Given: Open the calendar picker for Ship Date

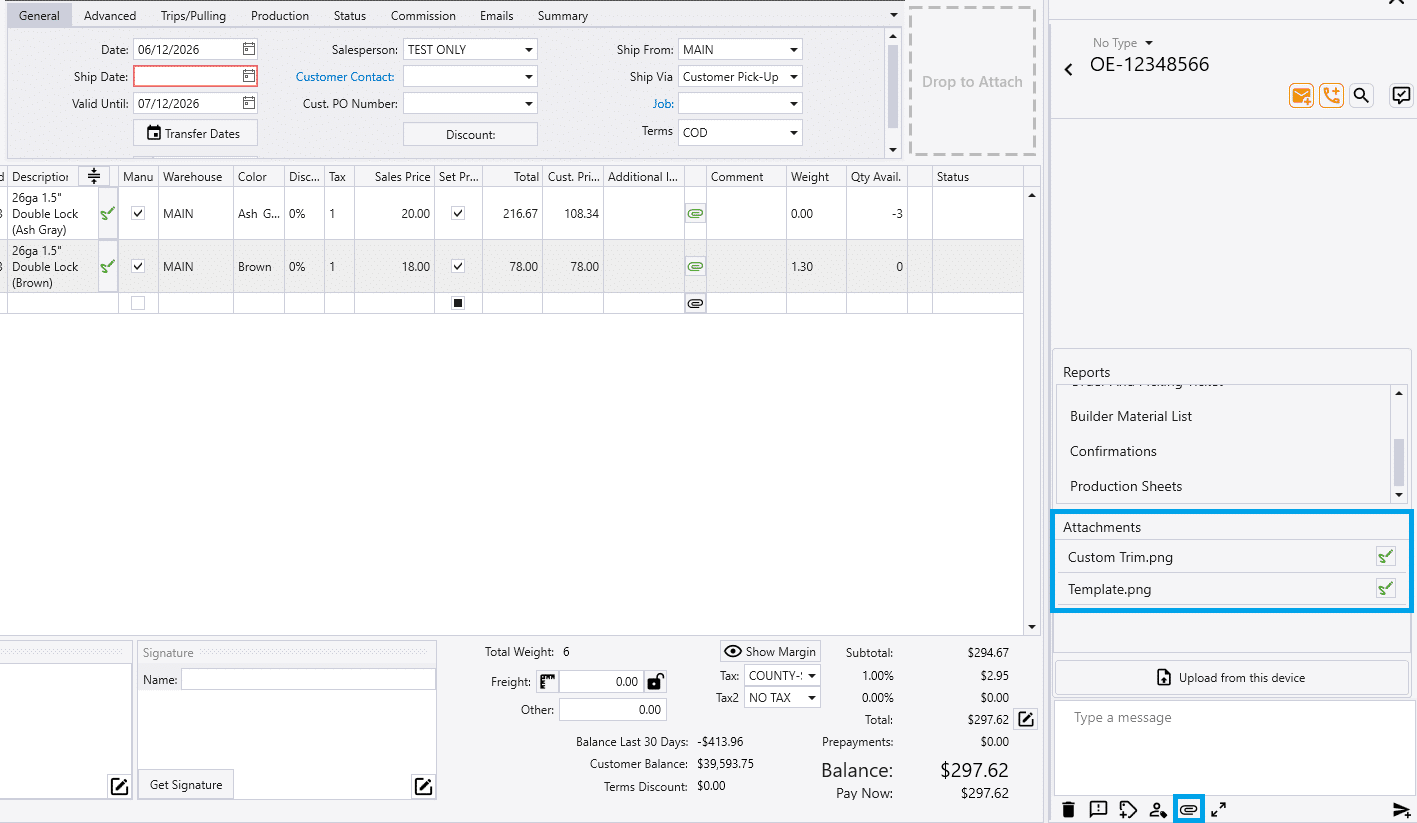Looking at the screenshot, I should (x=249, y=76).
